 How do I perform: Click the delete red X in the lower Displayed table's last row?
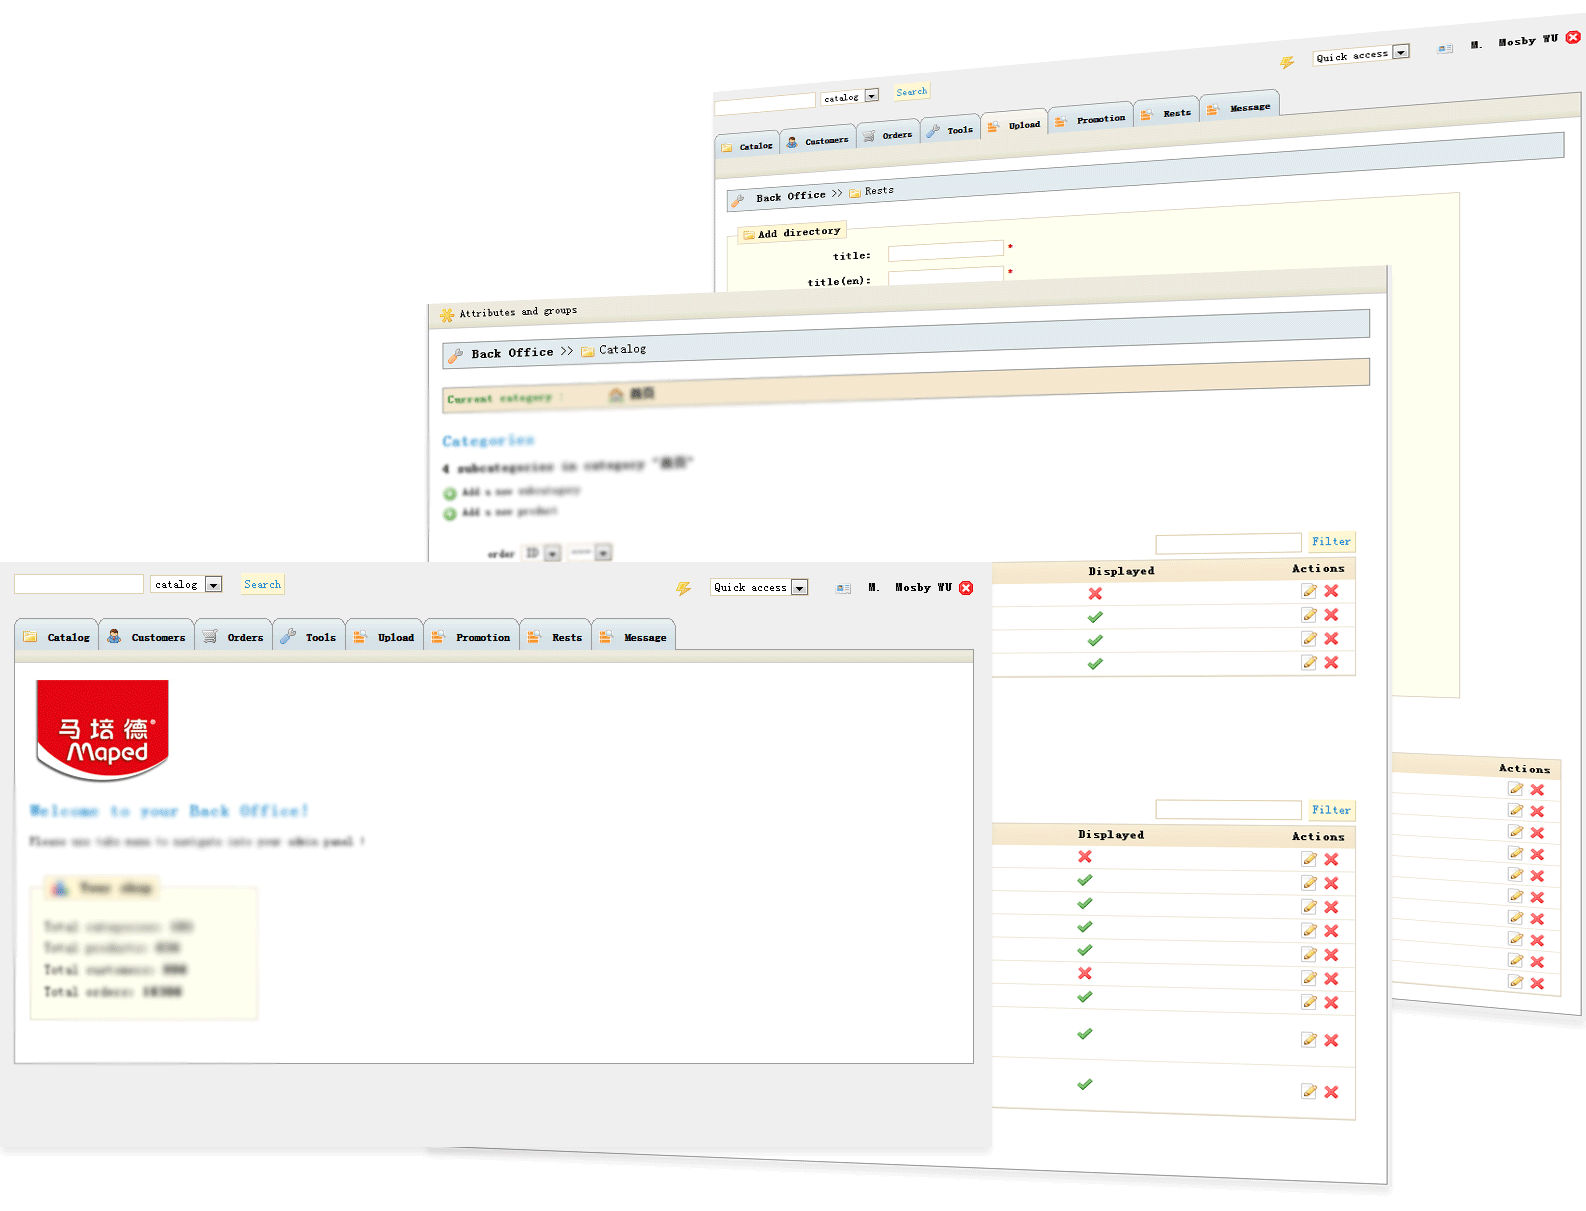click(1331, 1092)
